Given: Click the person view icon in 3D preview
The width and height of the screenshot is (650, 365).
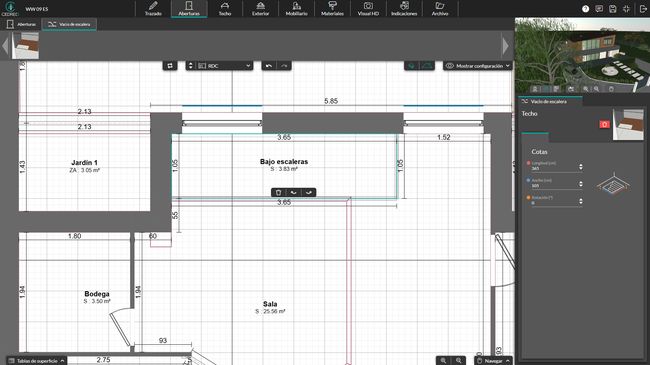Looking at the screenshot, I should [x=535, y=89].
